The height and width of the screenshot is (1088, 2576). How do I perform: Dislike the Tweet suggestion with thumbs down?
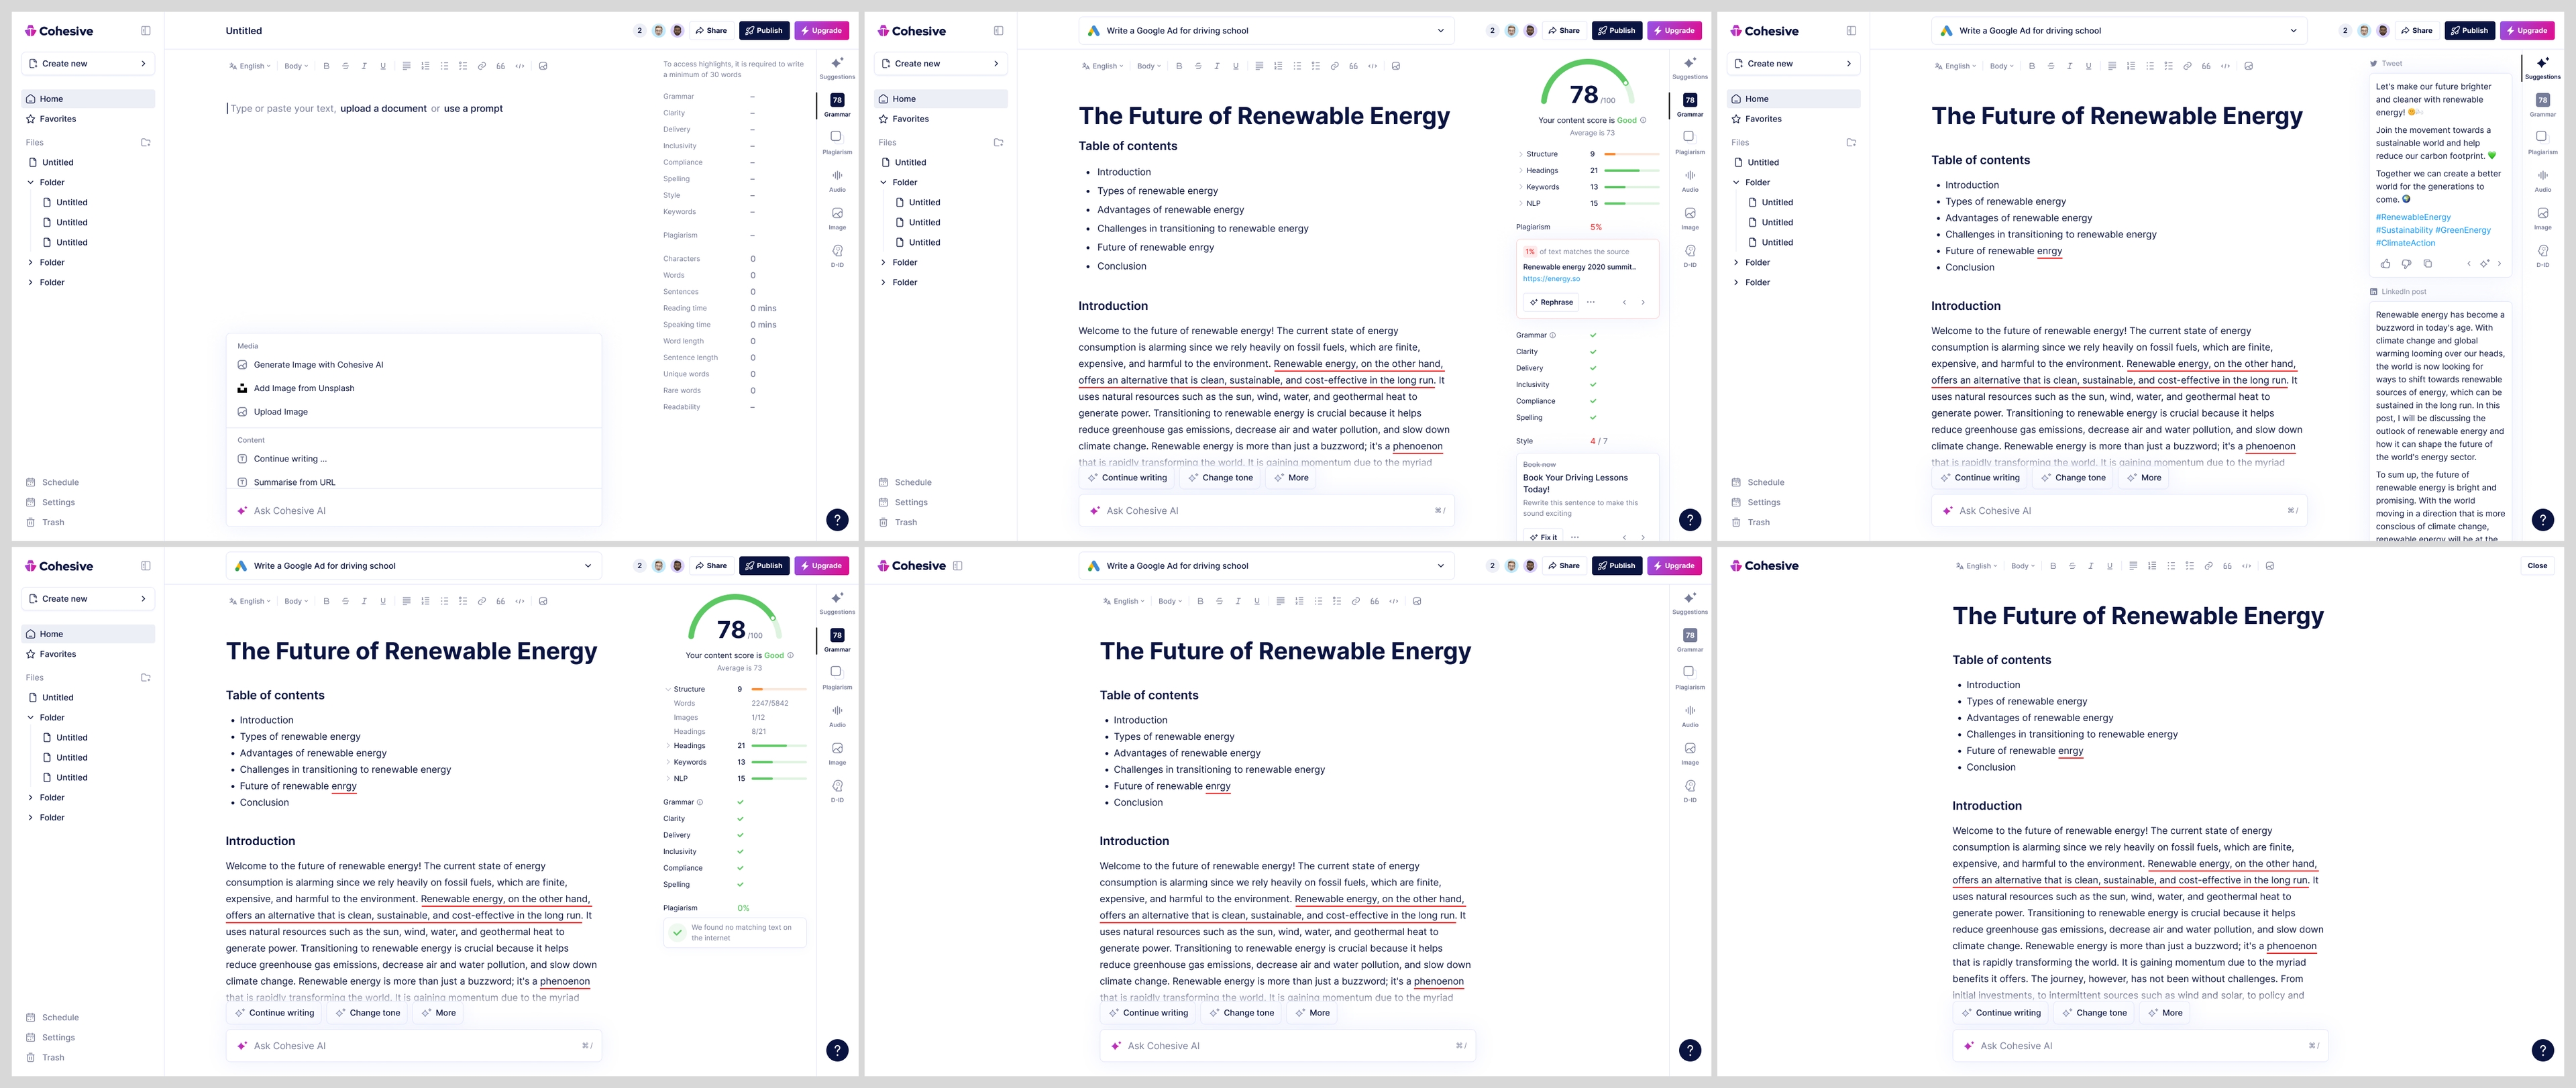[2406, 264]
